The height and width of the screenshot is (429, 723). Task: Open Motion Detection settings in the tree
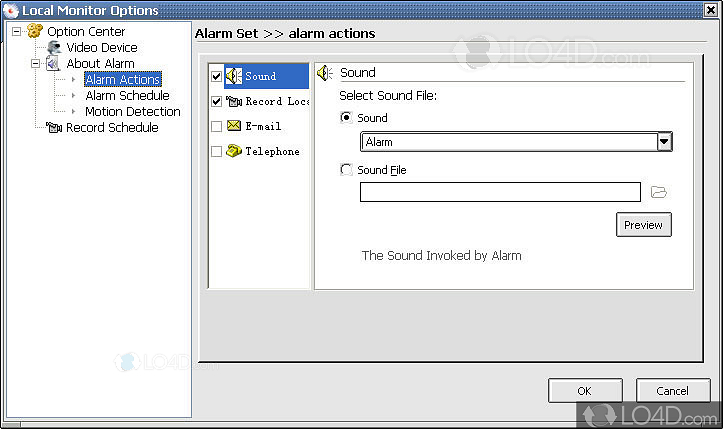(x=132, y=111)
